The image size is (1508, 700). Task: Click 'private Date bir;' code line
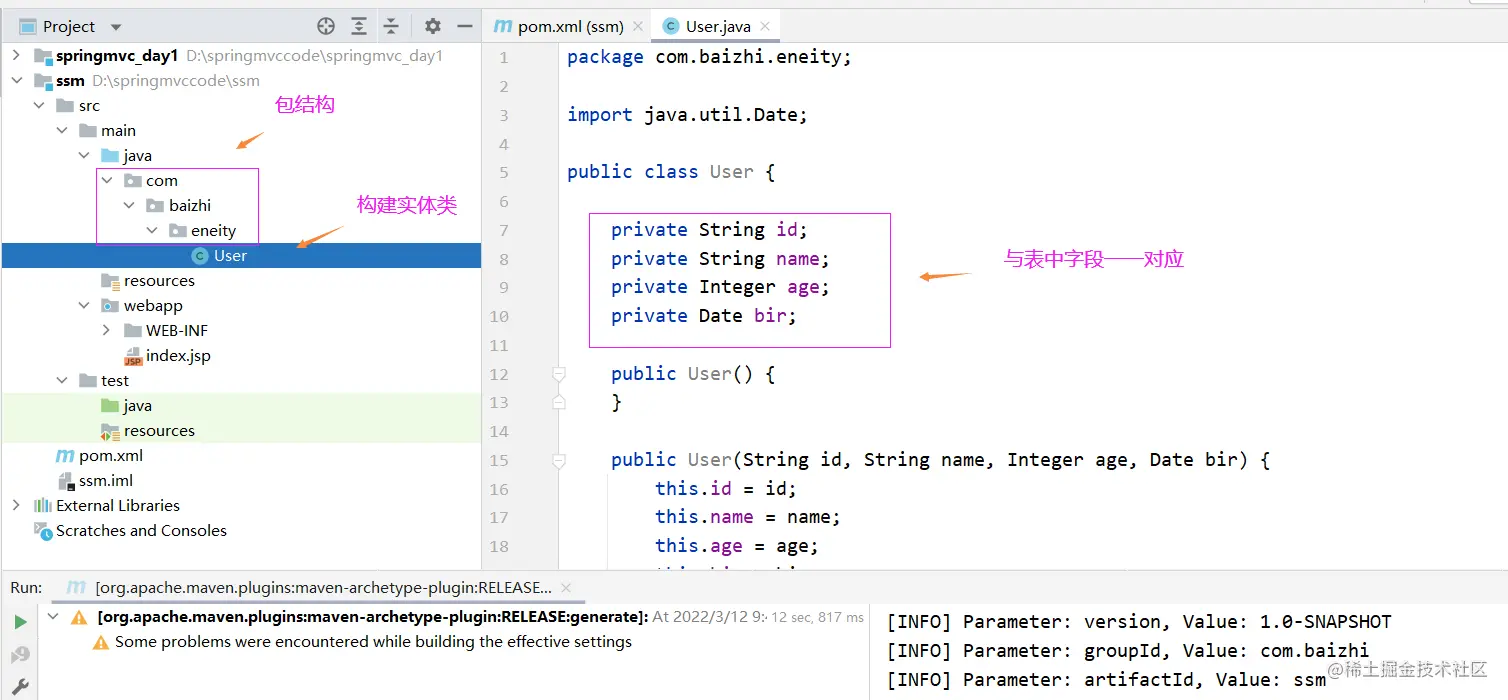[x=704, y=316]
